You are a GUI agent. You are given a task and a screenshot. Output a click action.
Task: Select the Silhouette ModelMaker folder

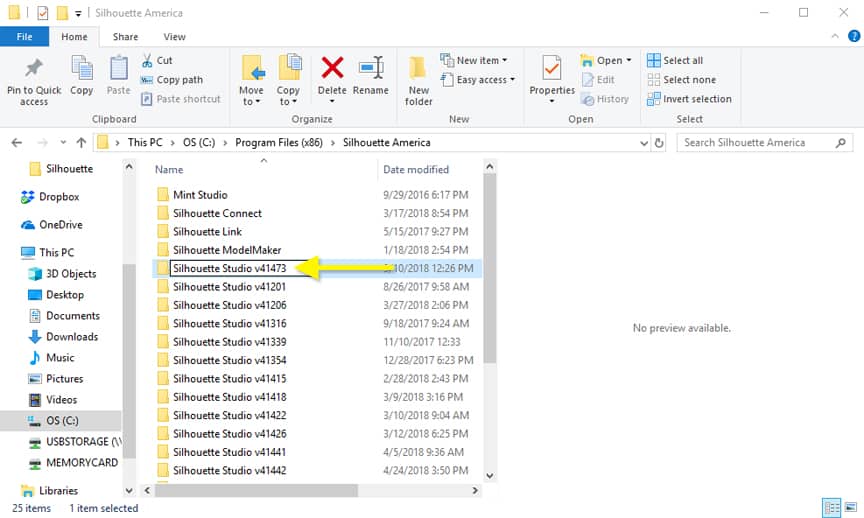pyautogui.click(x=227, y=250)
